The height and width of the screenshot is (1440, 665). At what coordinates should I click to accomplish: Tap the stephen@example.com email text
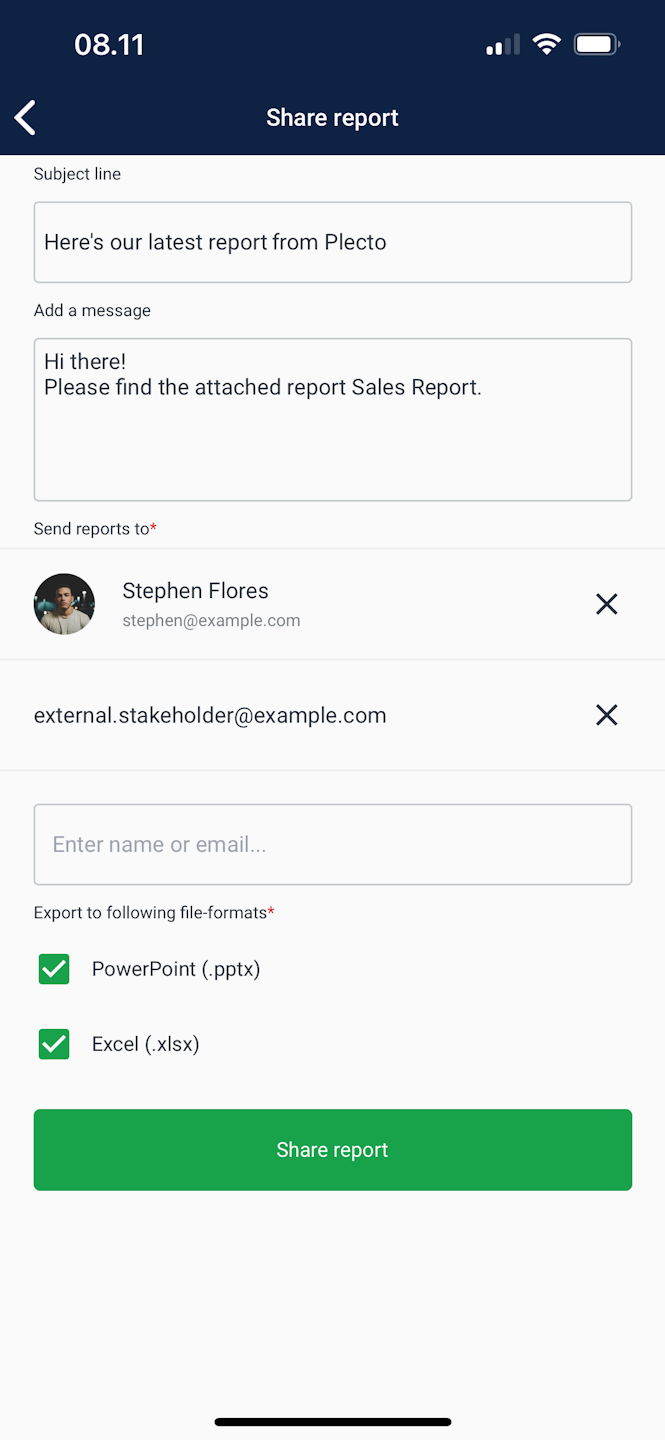coord(211,621)
